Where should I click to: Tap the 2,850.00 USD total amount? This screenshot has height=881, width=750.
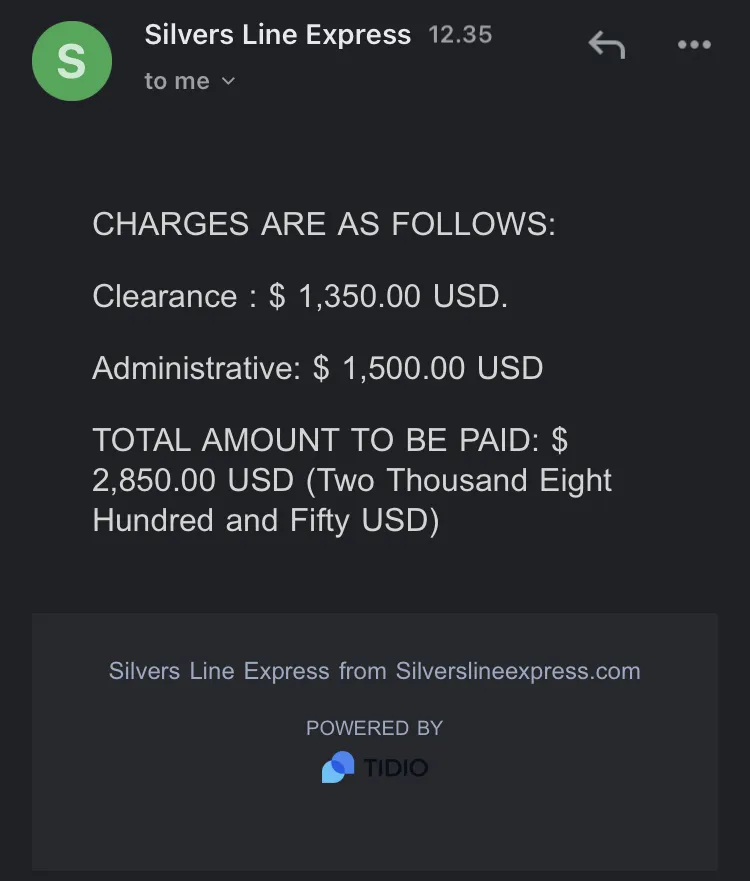[193, 480]
